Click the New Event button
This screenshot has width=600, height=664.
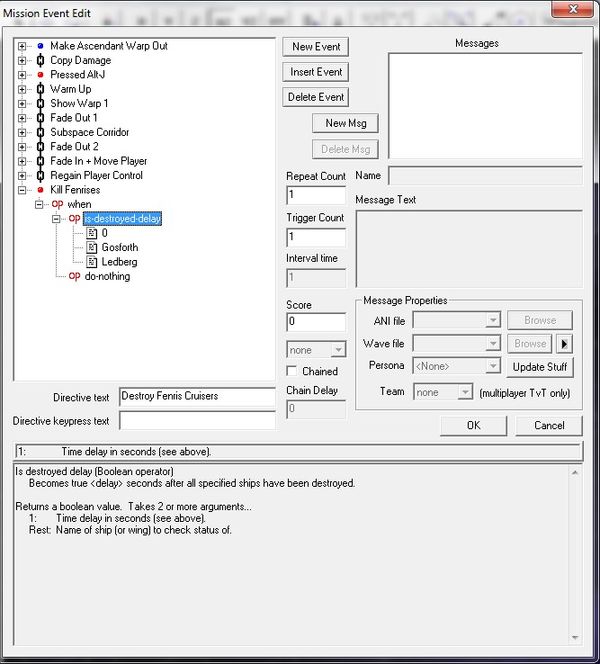pos(316,47)
